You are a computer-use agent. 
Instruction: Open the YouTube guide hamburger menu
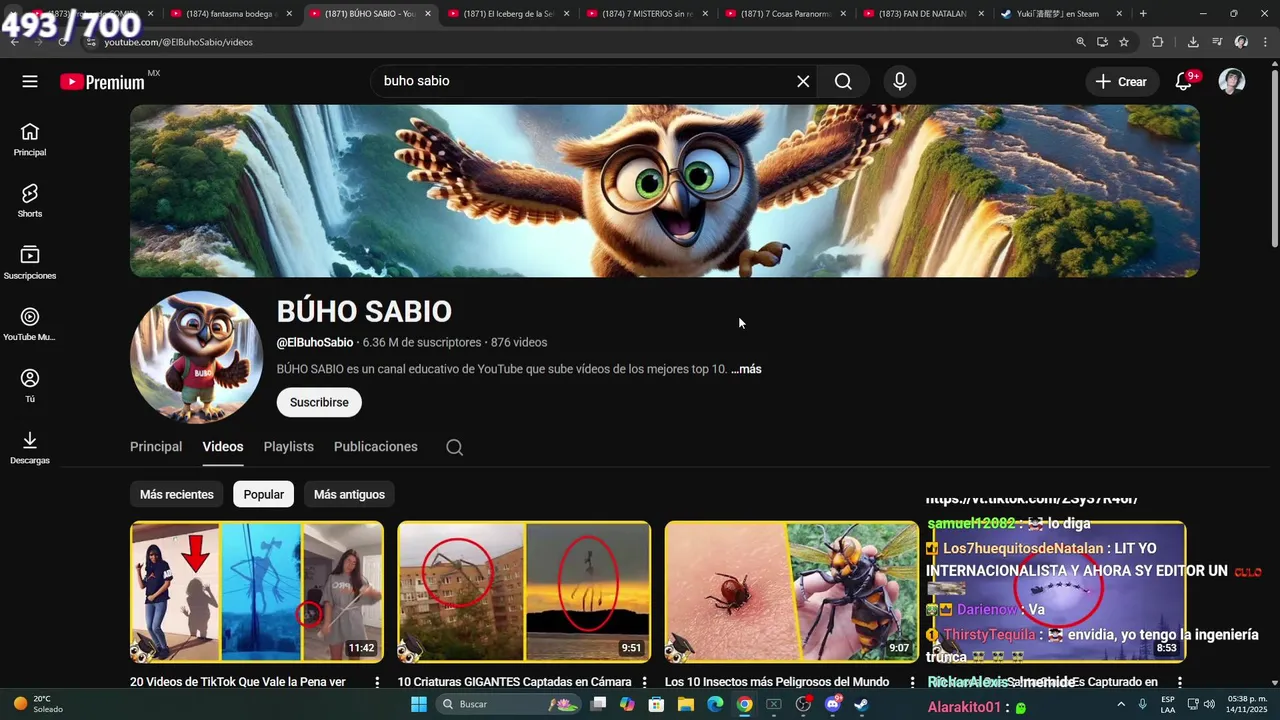coord(30,82)
